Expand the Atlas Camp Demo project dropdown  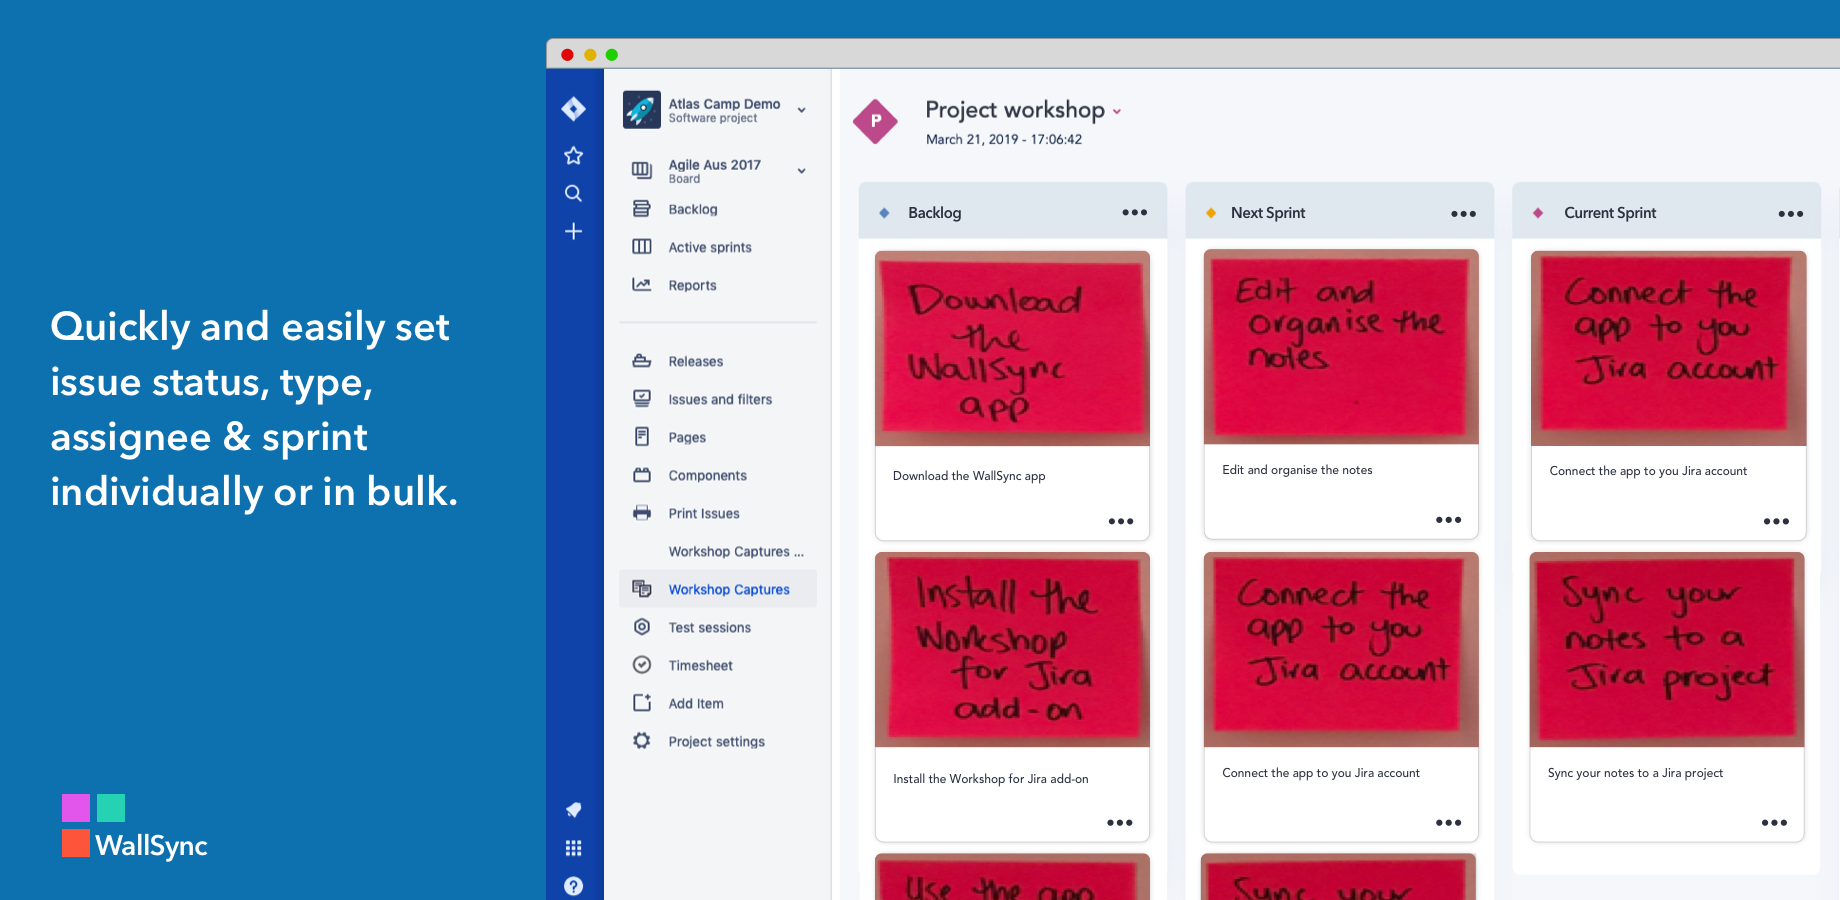(801, 110)
